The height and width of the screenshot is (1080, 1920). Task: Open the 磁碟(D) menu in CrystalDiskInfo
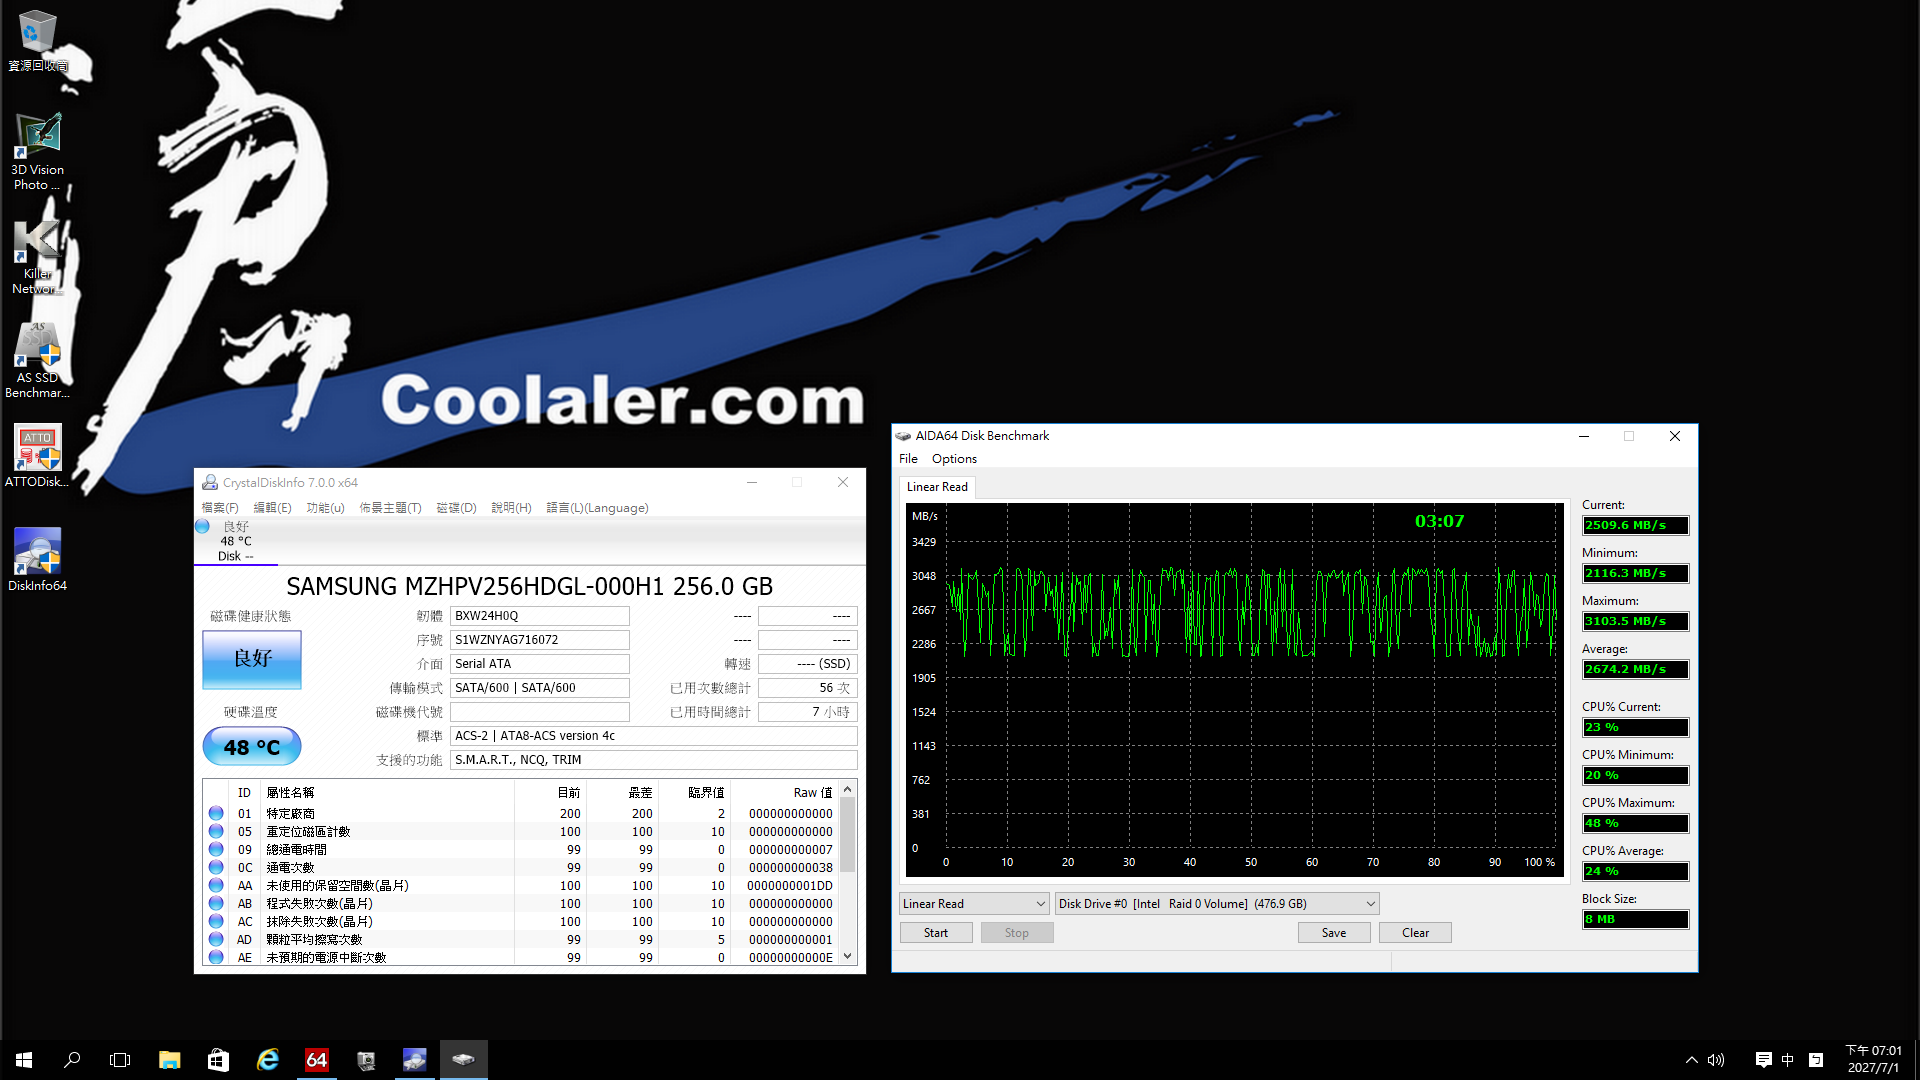click(456, 508)
